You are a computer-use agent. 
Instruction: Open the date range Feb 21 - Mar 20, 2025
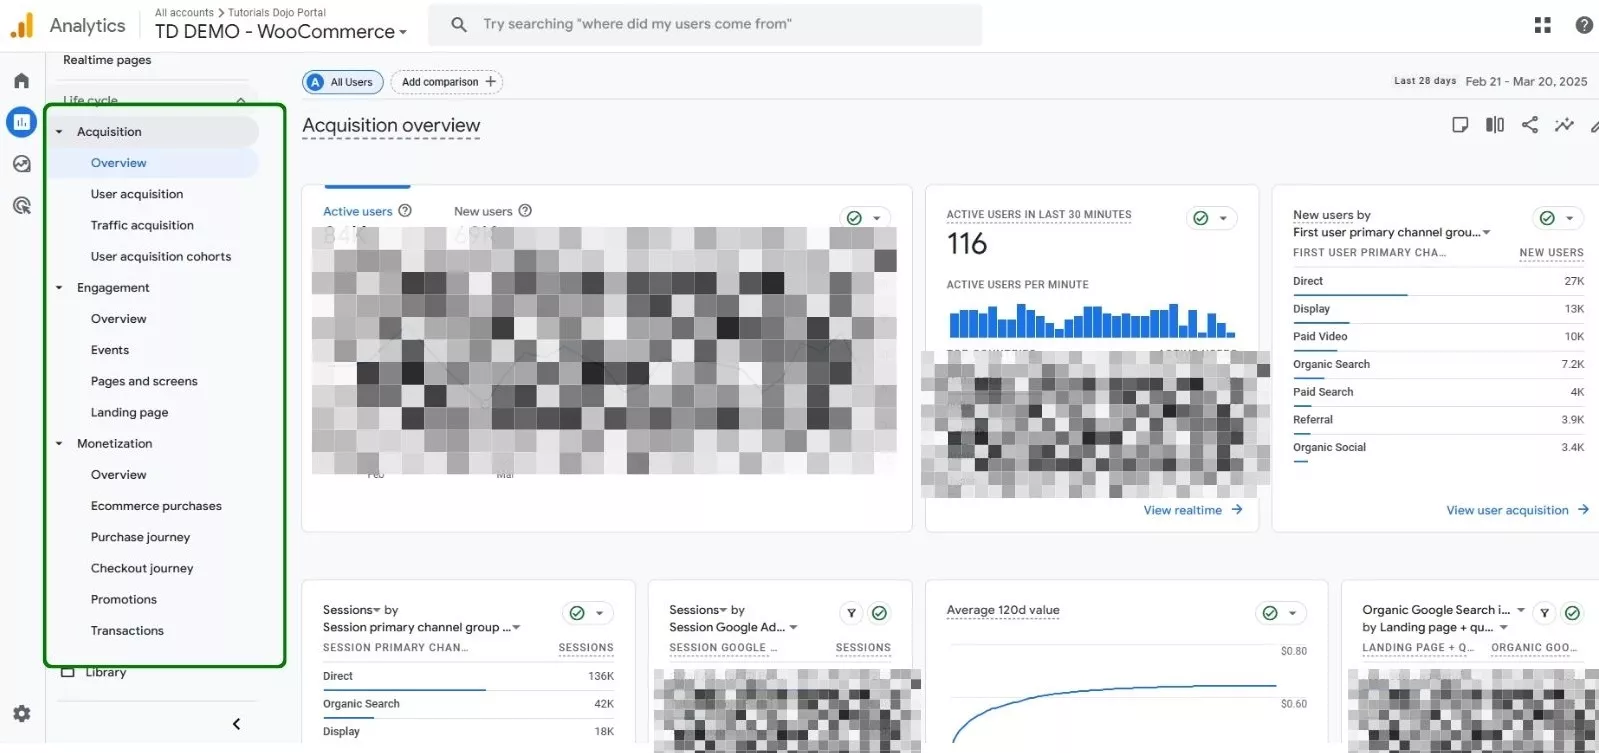tap(1526, 81)
